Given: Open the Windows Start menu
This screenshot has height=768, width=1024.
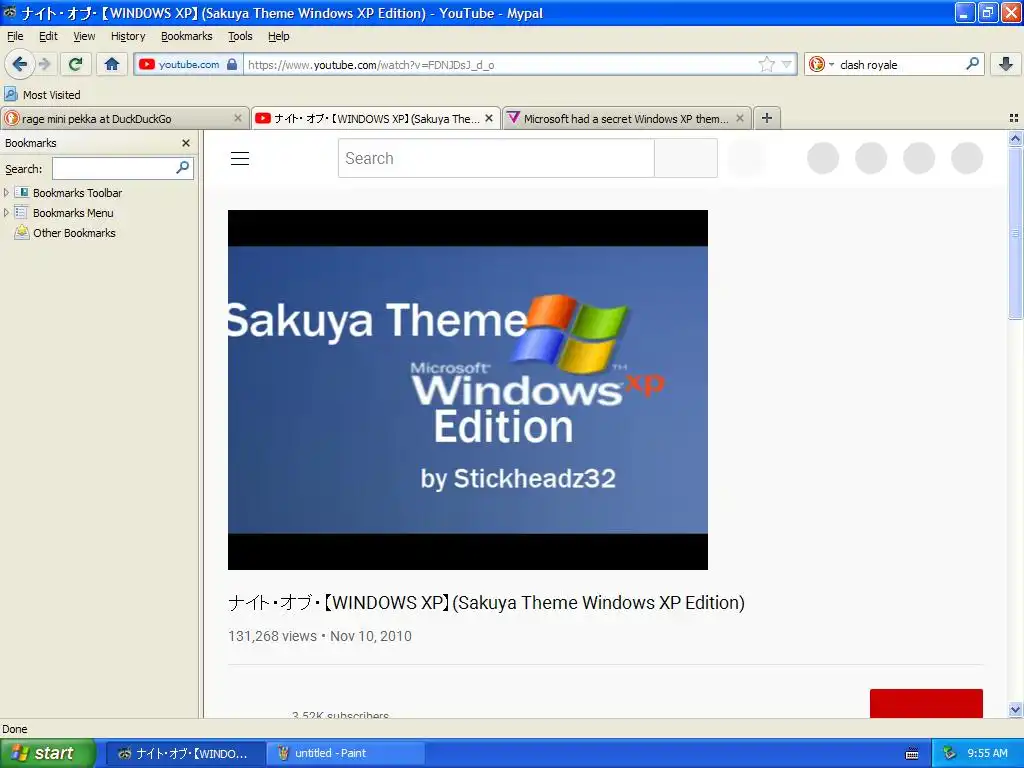Looking at the screenshot, I should (47, 753).
